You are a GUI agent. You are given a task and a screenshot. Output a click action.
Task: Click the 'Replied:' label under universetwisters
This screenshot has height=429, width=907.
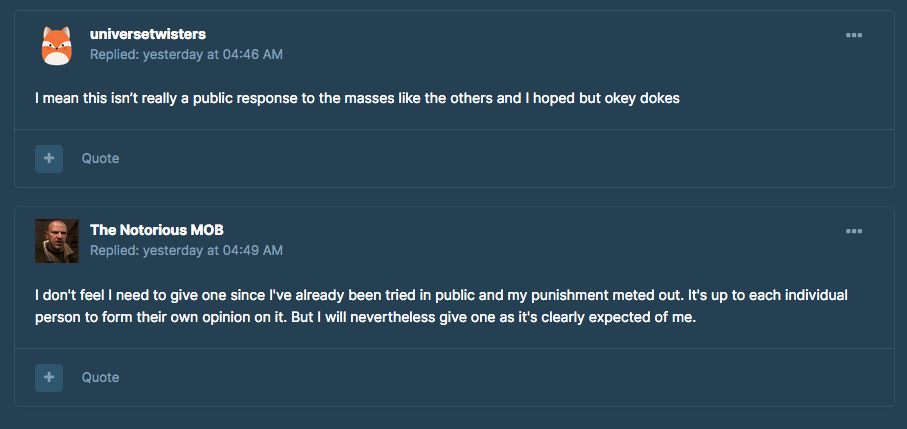(x=115, y=55)
